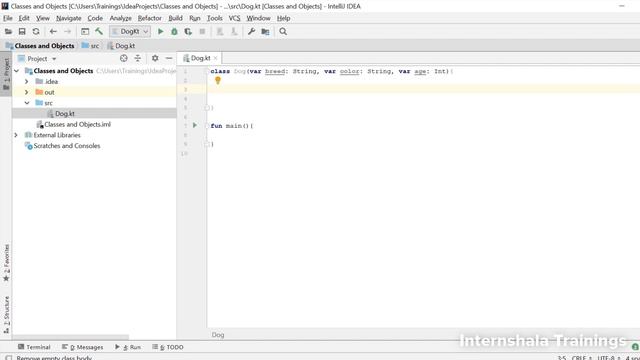This screenshot has height=360, width=640.
Task: Open the View menu
Action: (43, 18)
